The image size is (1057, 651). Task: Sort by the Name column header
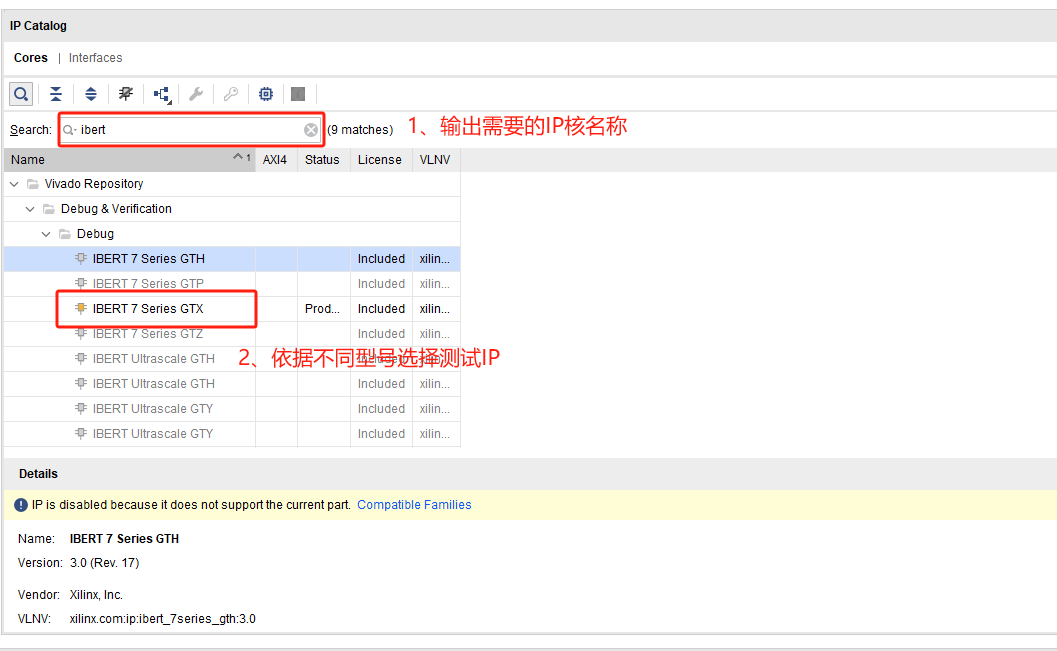129,160
